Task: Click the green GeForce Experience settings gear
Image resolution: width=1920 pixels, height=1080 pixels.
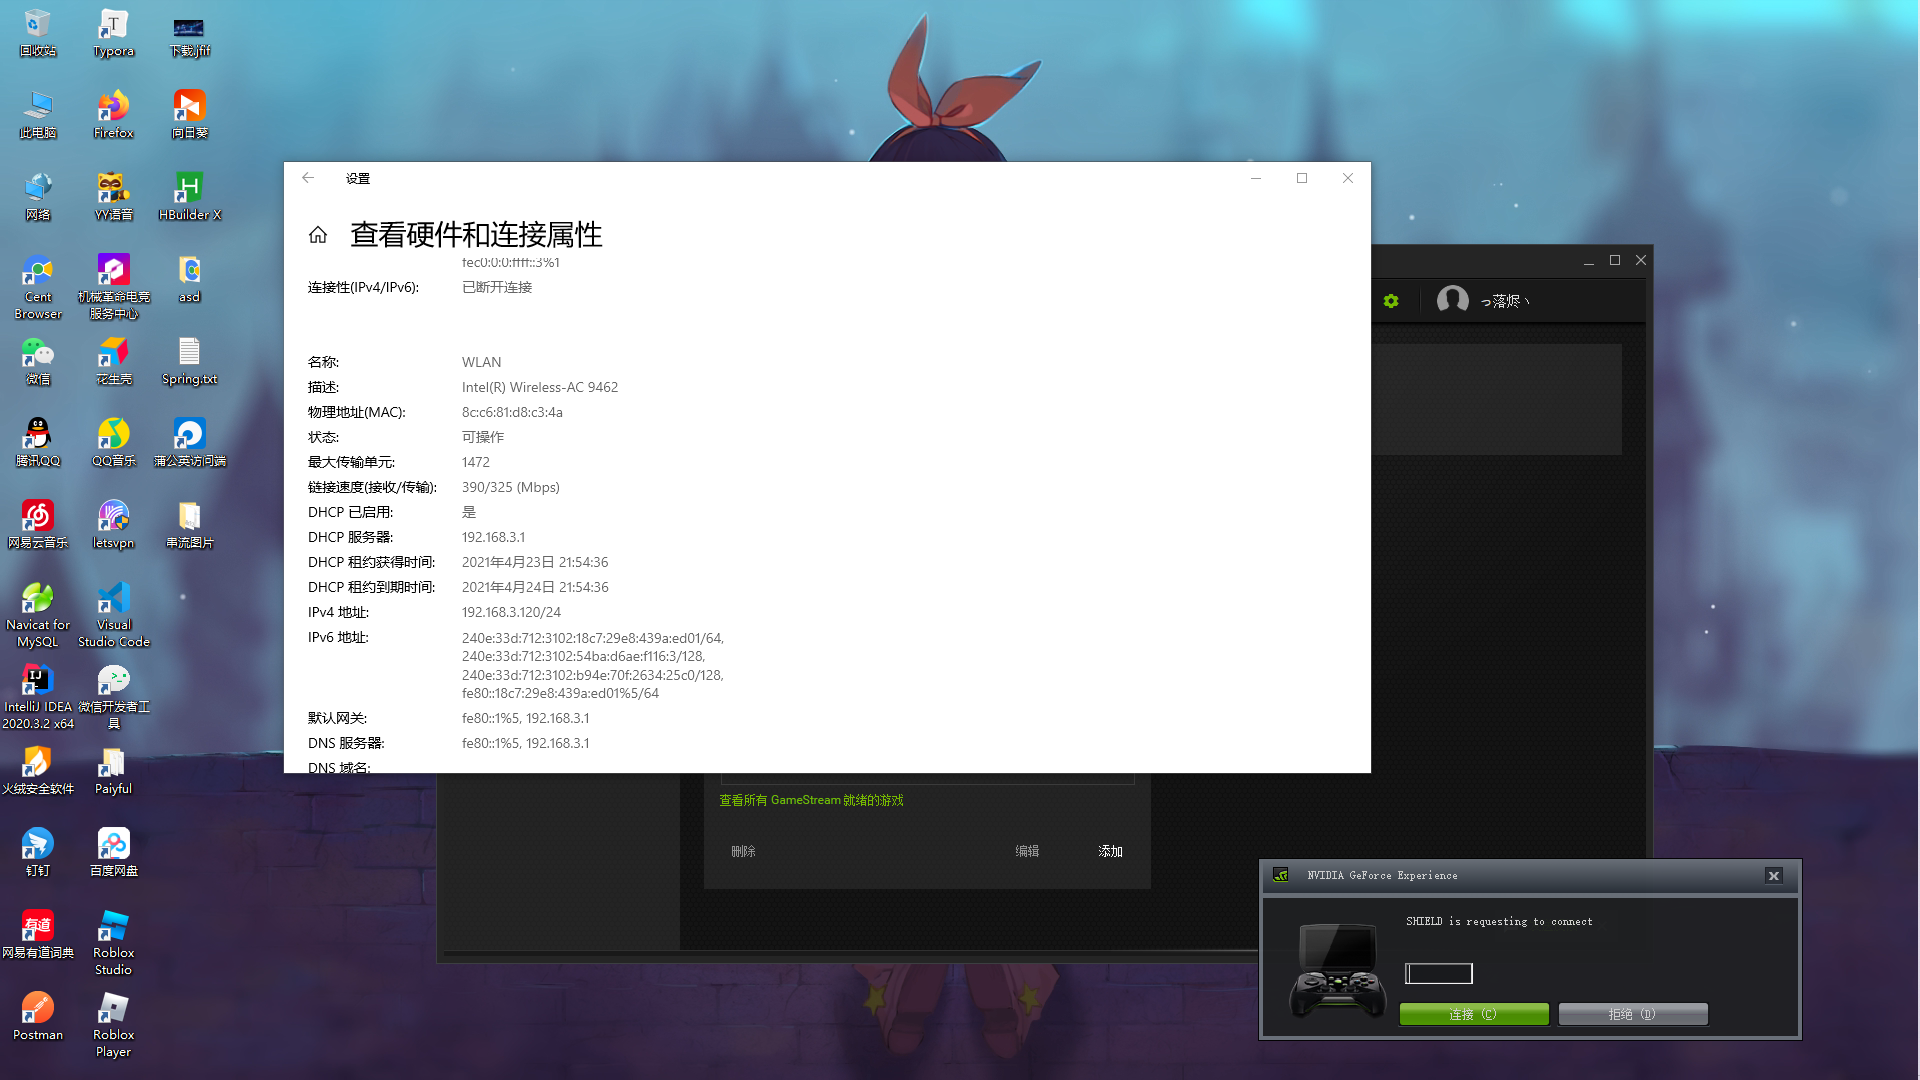Action: [1391, 301]
